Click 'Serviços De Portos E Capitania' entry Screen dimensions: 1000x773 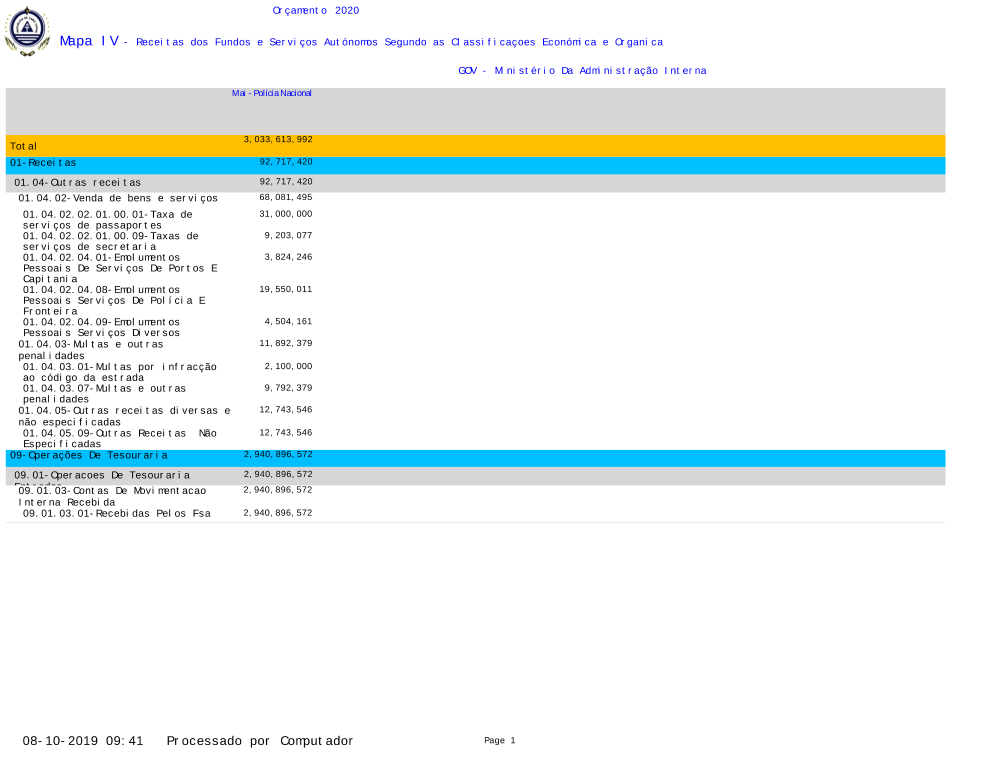tap(120, 268)
